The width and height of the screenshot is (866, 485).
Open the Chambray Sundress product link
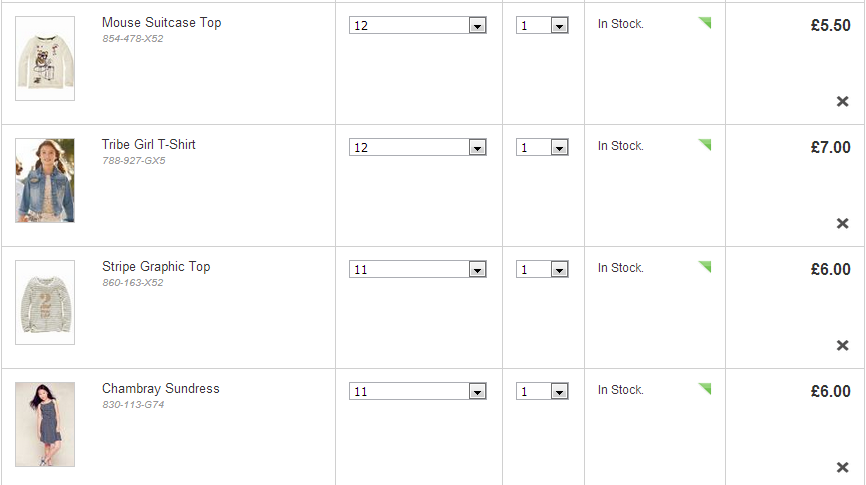(x=161, y=388)
